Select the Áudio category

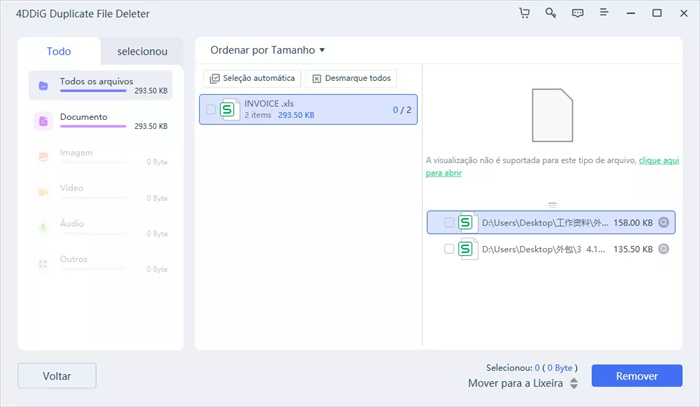[100, 228]
